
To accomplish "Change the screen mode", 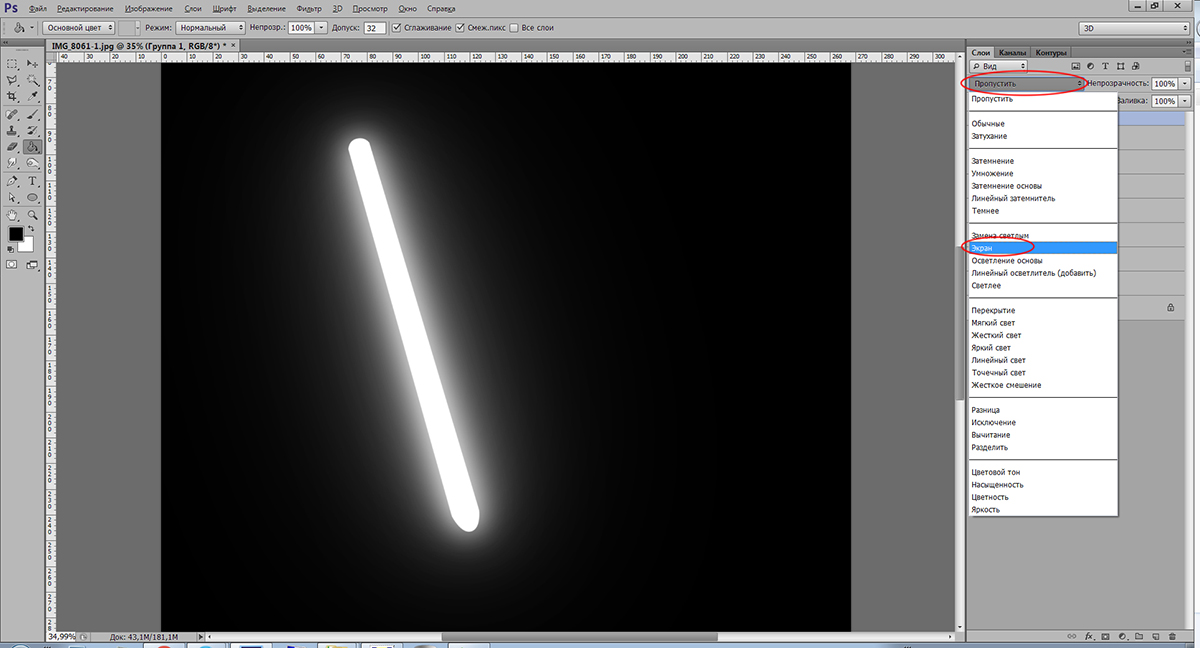I will pos(32,265).
